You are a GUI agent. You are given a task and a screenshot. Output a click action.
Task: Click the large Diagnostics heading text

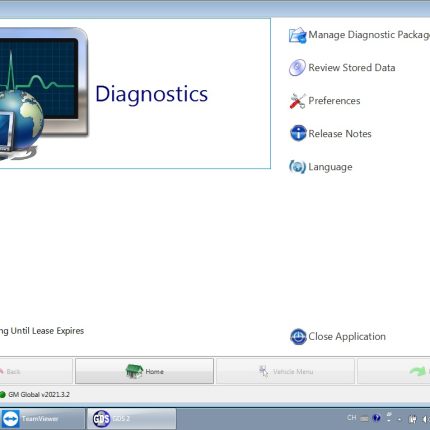[152, 94]
